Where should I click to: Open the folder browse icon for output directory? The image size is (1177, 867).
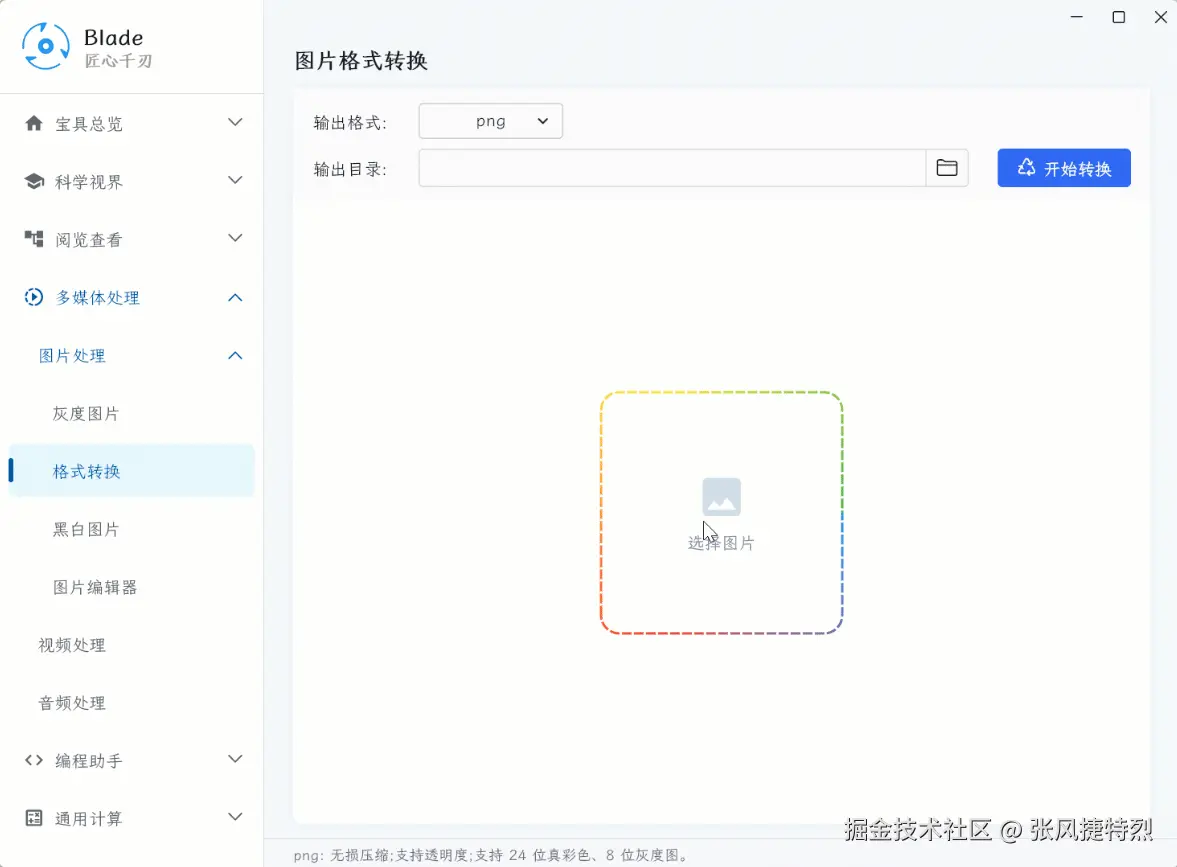[x=947, y=167]
